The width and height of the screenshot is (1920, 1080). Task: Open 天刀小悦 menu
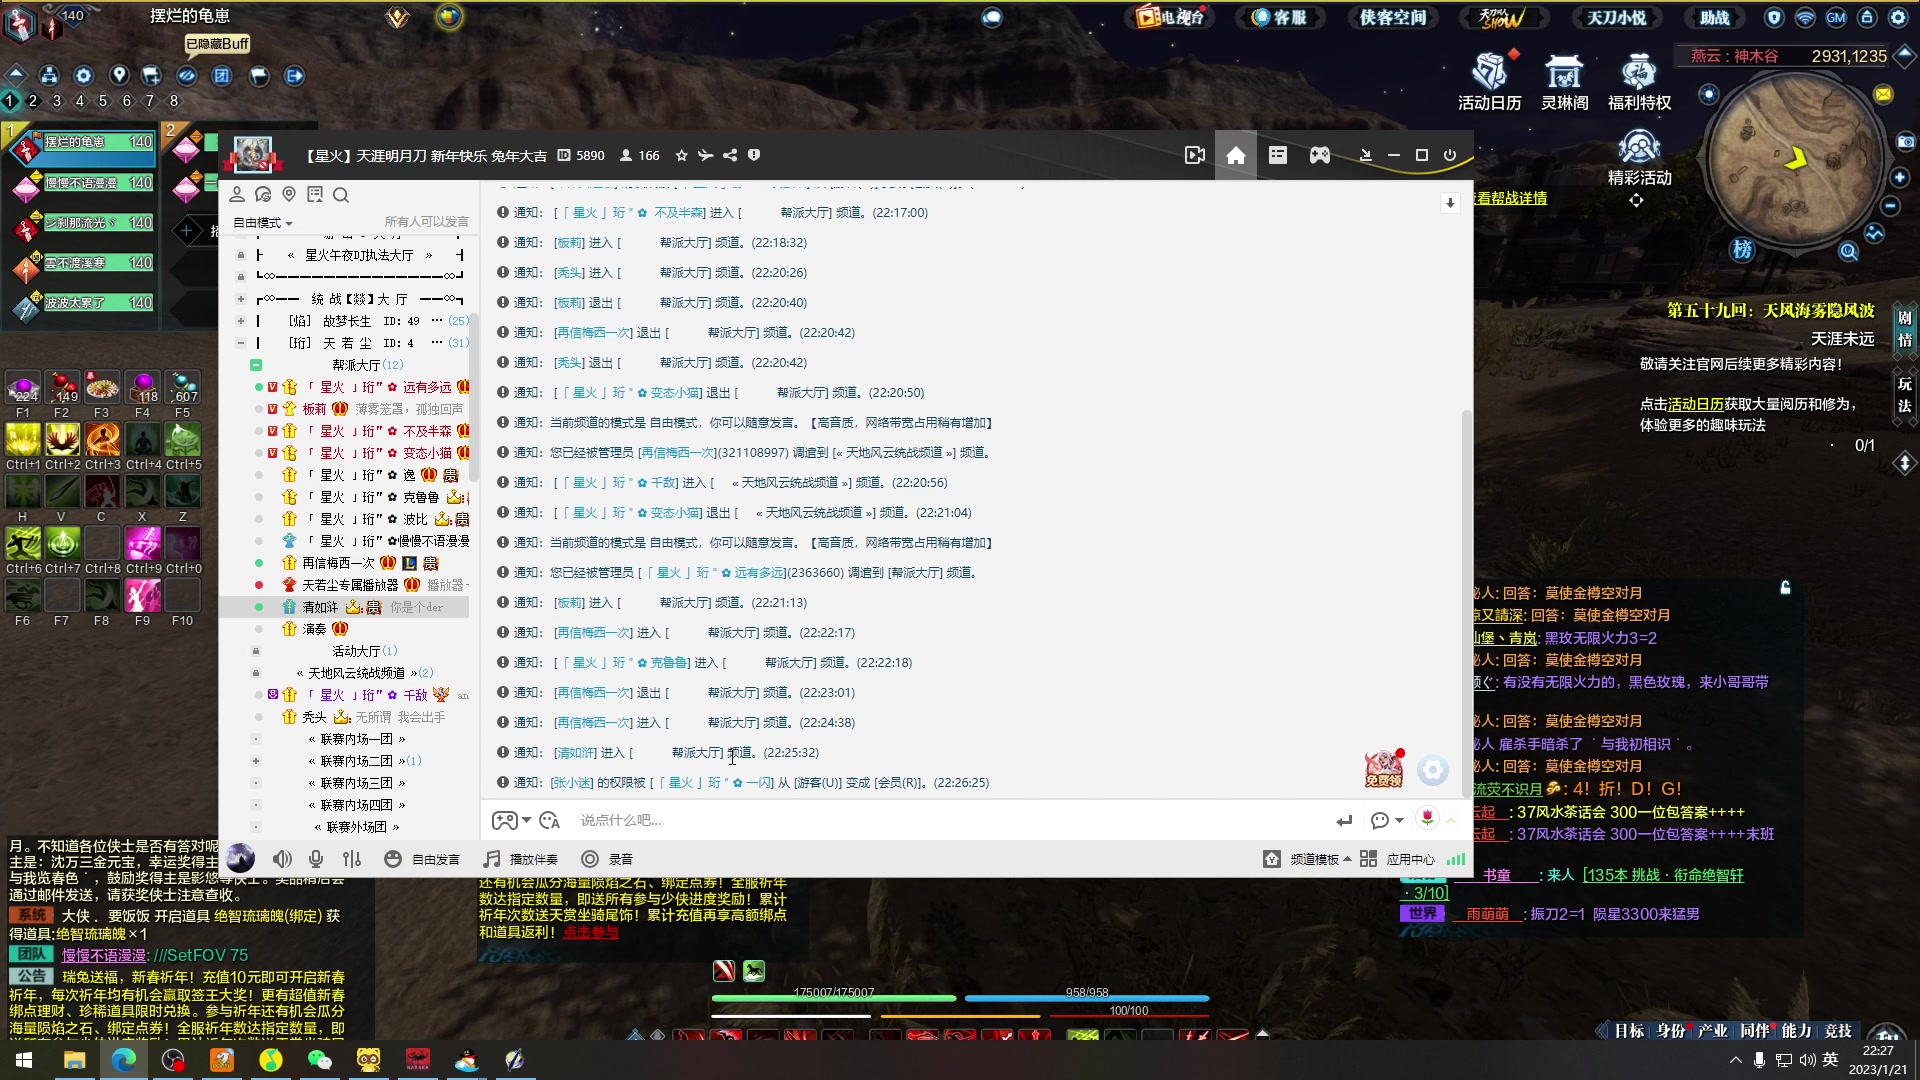[1616, 17]
